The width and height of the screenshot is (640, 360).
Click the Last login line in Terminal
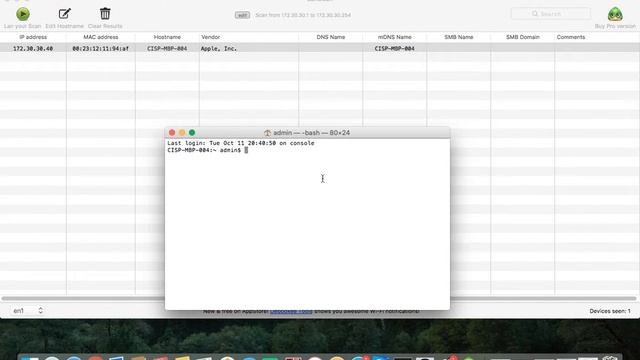(x=241, y=143)
